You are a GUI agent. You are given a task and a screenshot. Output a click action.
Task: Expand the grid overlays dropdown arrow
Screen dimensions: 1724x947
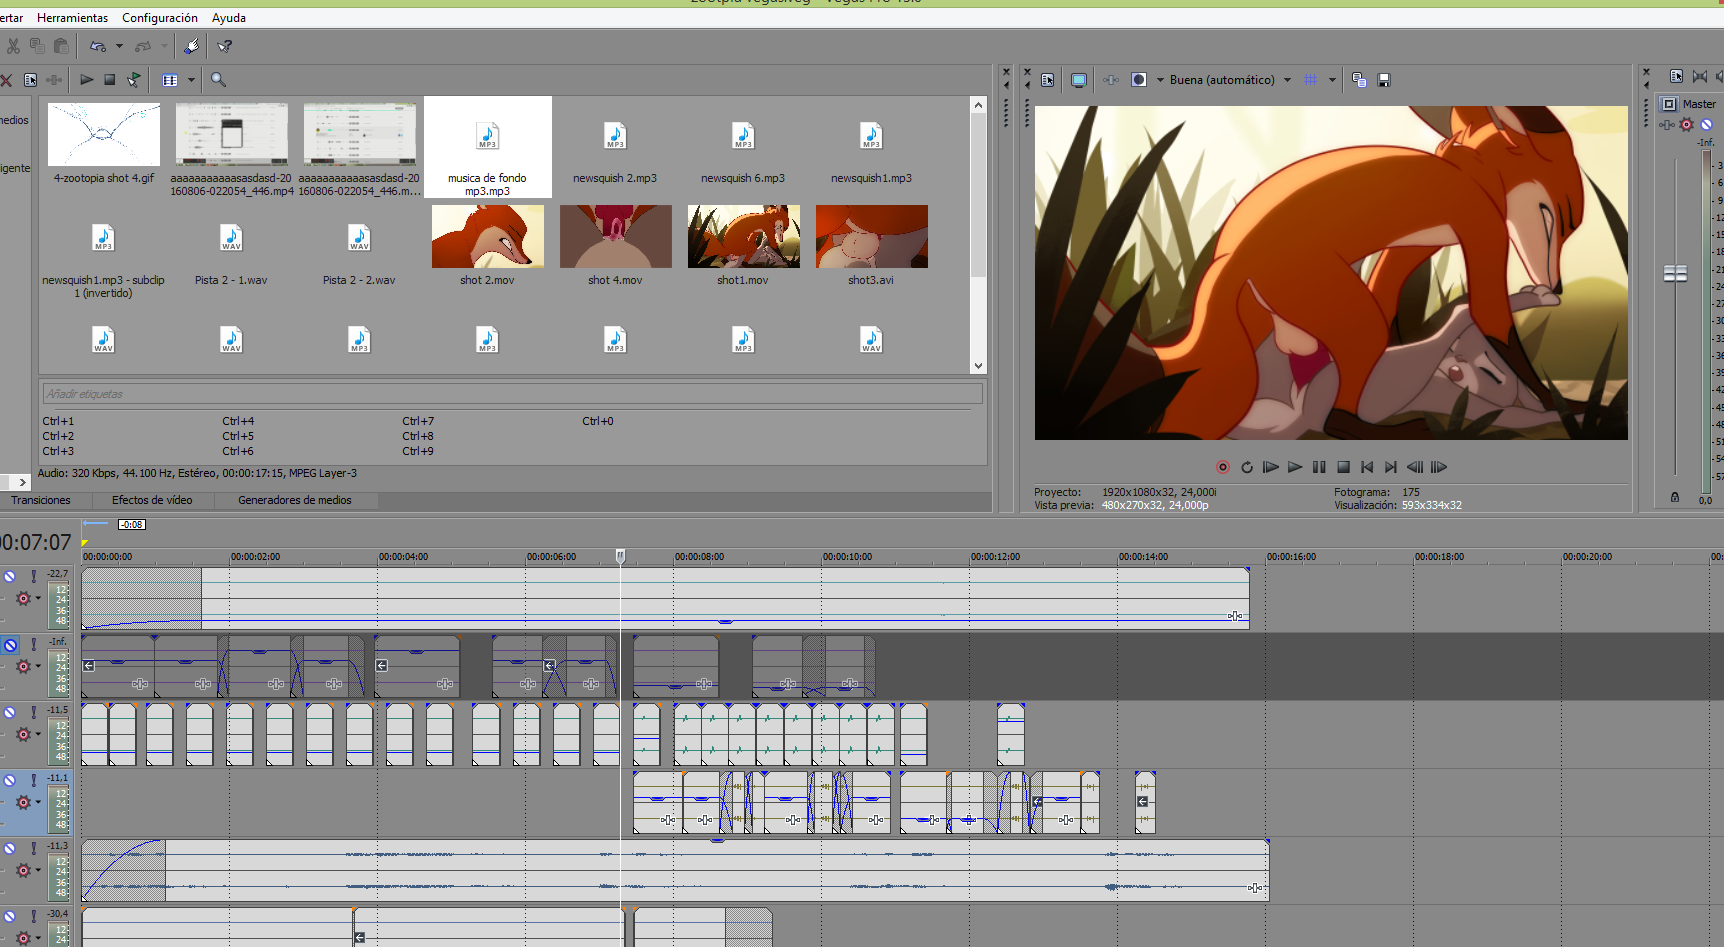click(1332, 80)
